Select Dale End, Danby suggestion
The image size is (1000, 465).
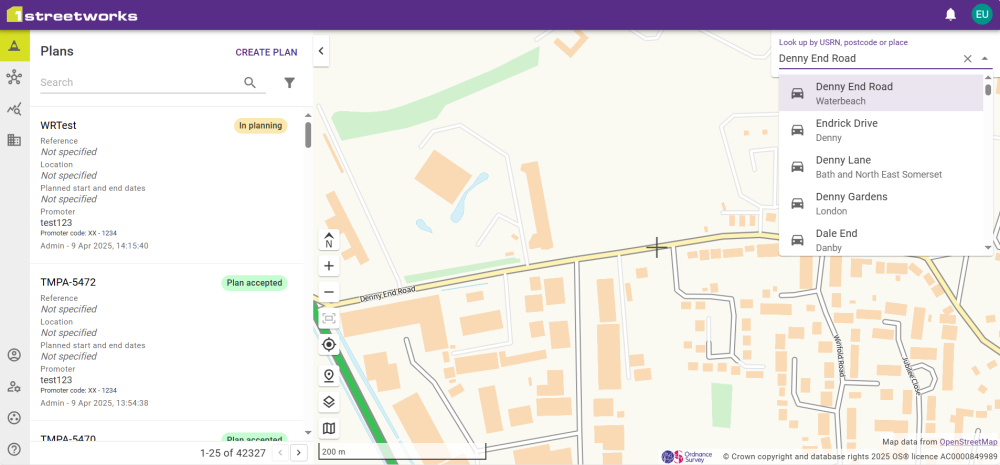881,240
